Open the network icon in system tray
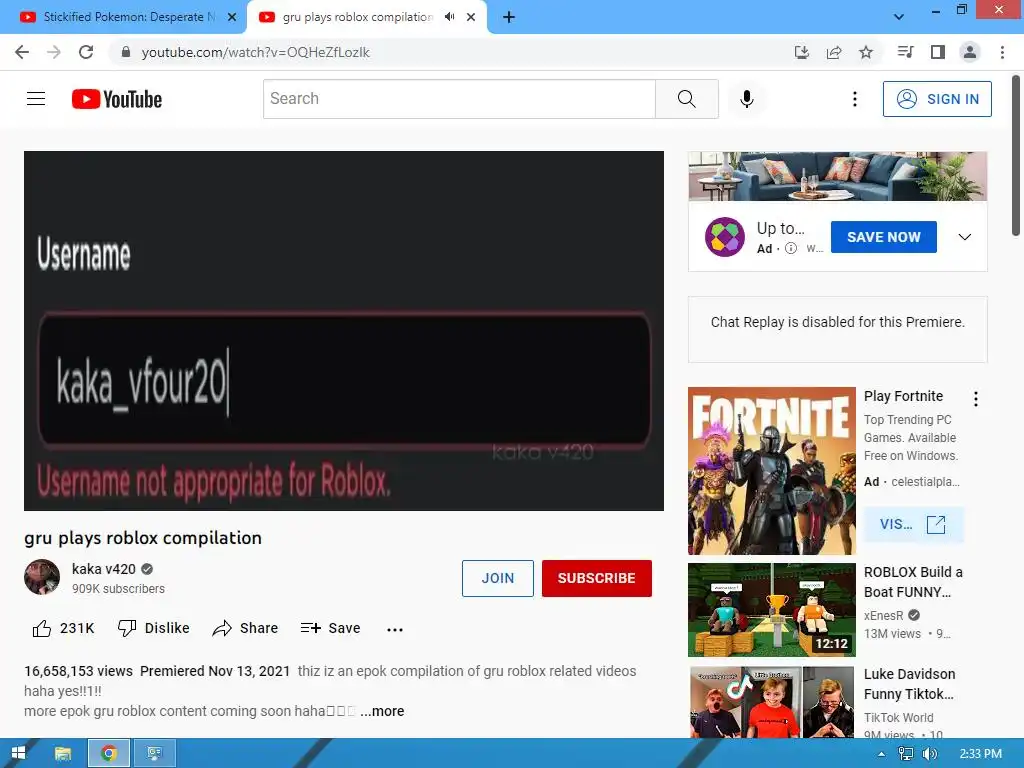 [906, 754]
